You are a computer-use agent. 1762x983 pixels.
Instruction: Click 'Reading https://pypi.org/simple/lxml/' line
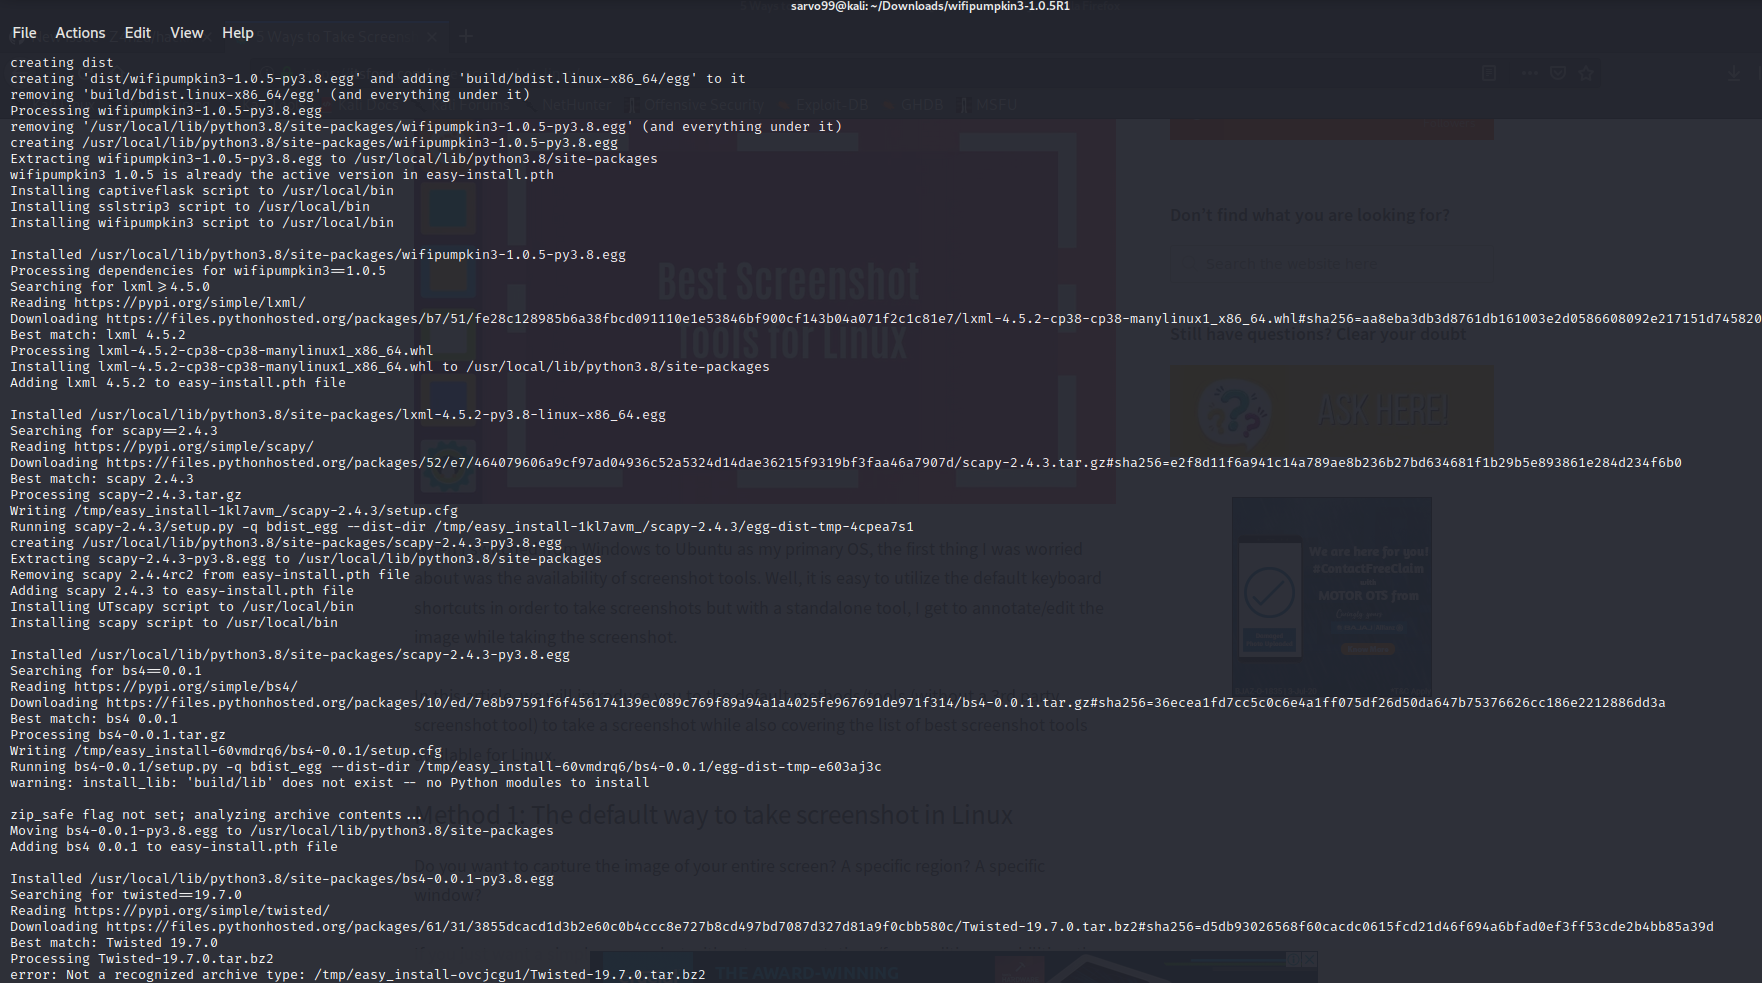158,303
